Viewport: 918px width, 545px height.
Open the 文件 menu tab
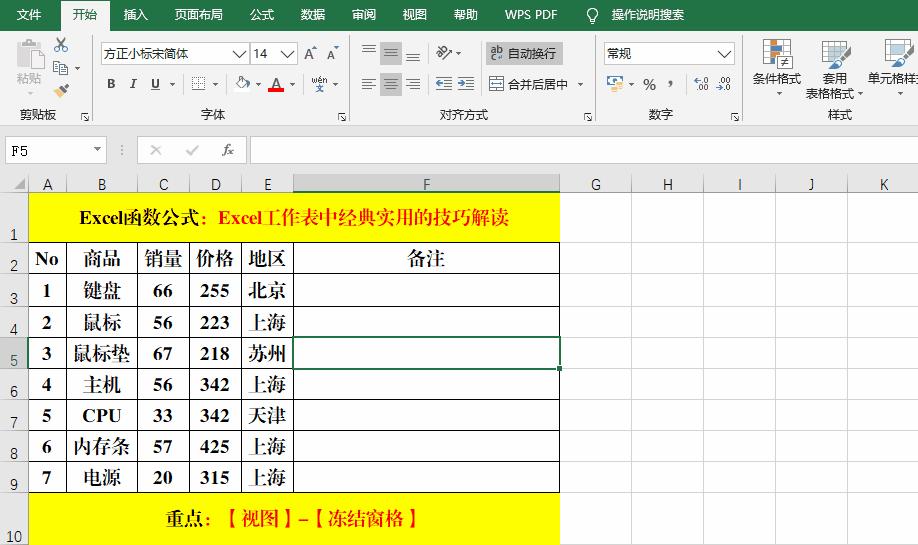[29, 15]
